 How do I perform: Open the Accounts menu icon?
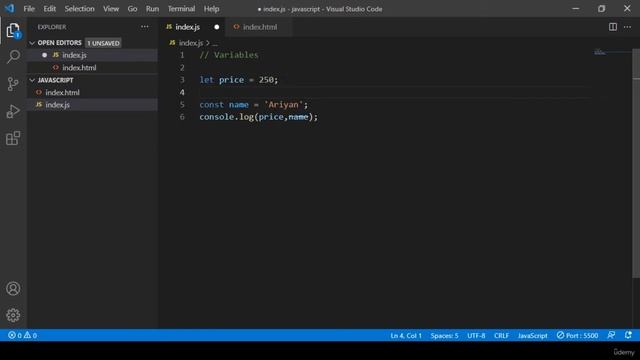[13, 289]
